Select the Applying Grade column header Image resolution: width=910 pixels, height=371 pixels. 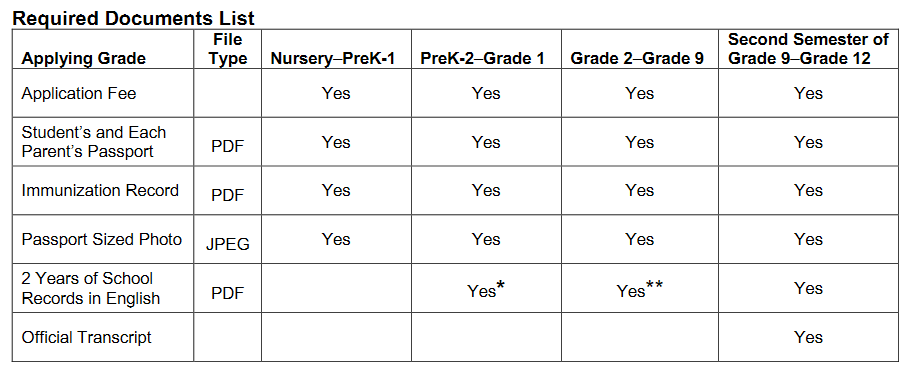tap(84, 59)
